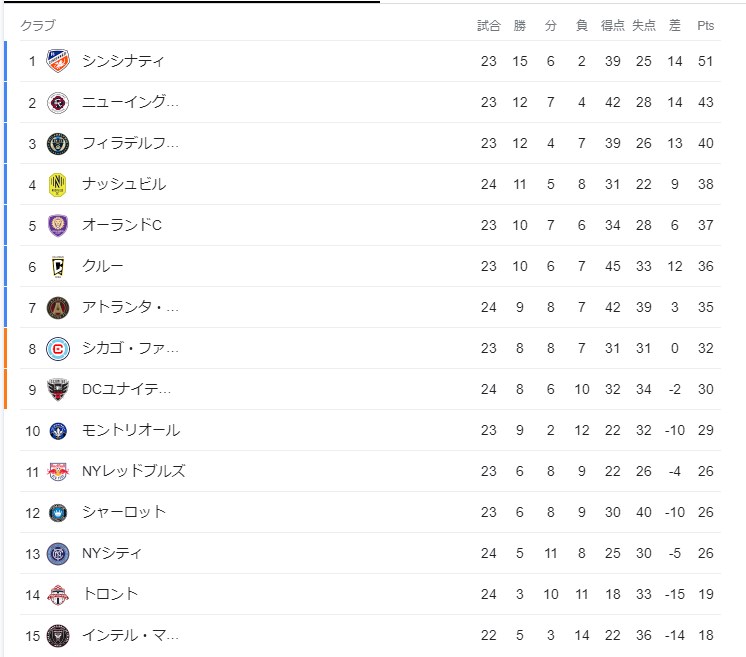
Task: Click the FC Cincinnati club crest icon
Action: (58, 61)
